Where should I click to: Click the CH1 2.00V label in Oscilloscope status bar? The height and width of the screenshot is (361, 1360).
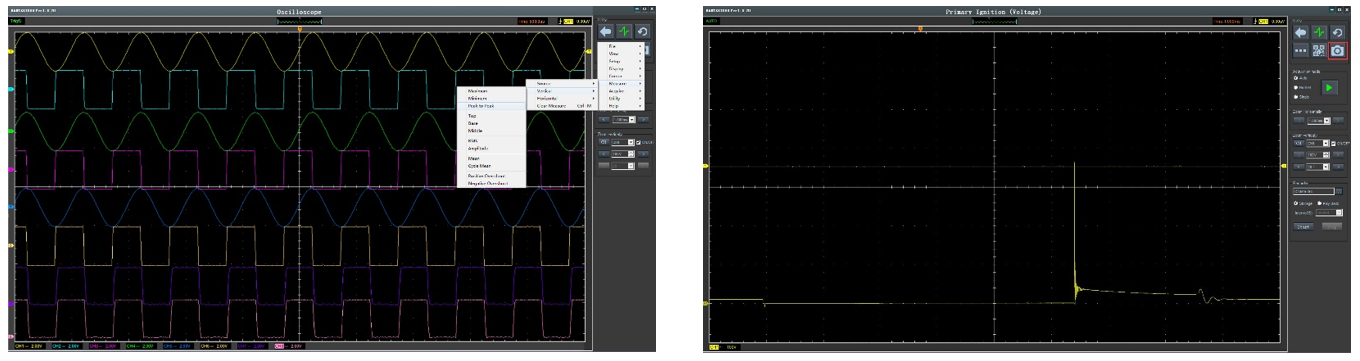tap(30, 346)
